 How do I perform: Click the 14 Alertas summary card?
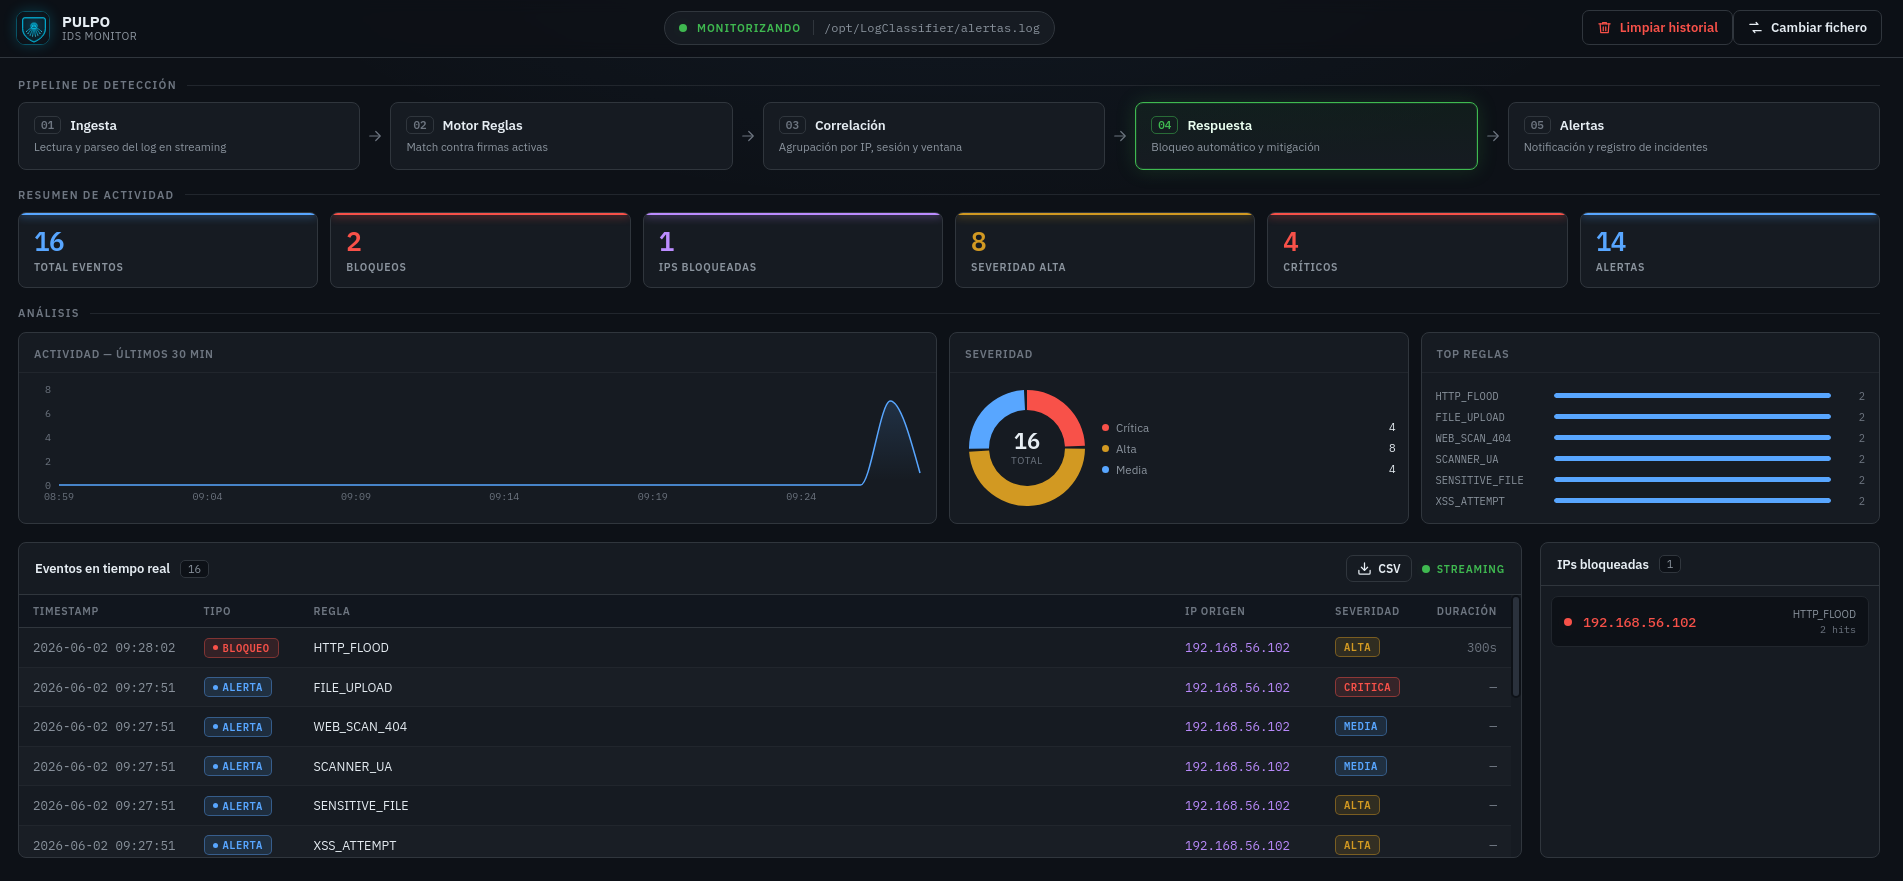1730,250
